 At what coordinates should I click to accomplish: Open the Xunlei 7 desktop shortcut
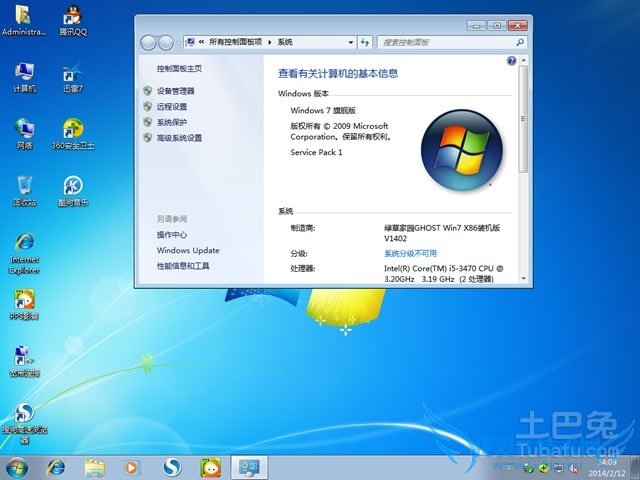72,75
